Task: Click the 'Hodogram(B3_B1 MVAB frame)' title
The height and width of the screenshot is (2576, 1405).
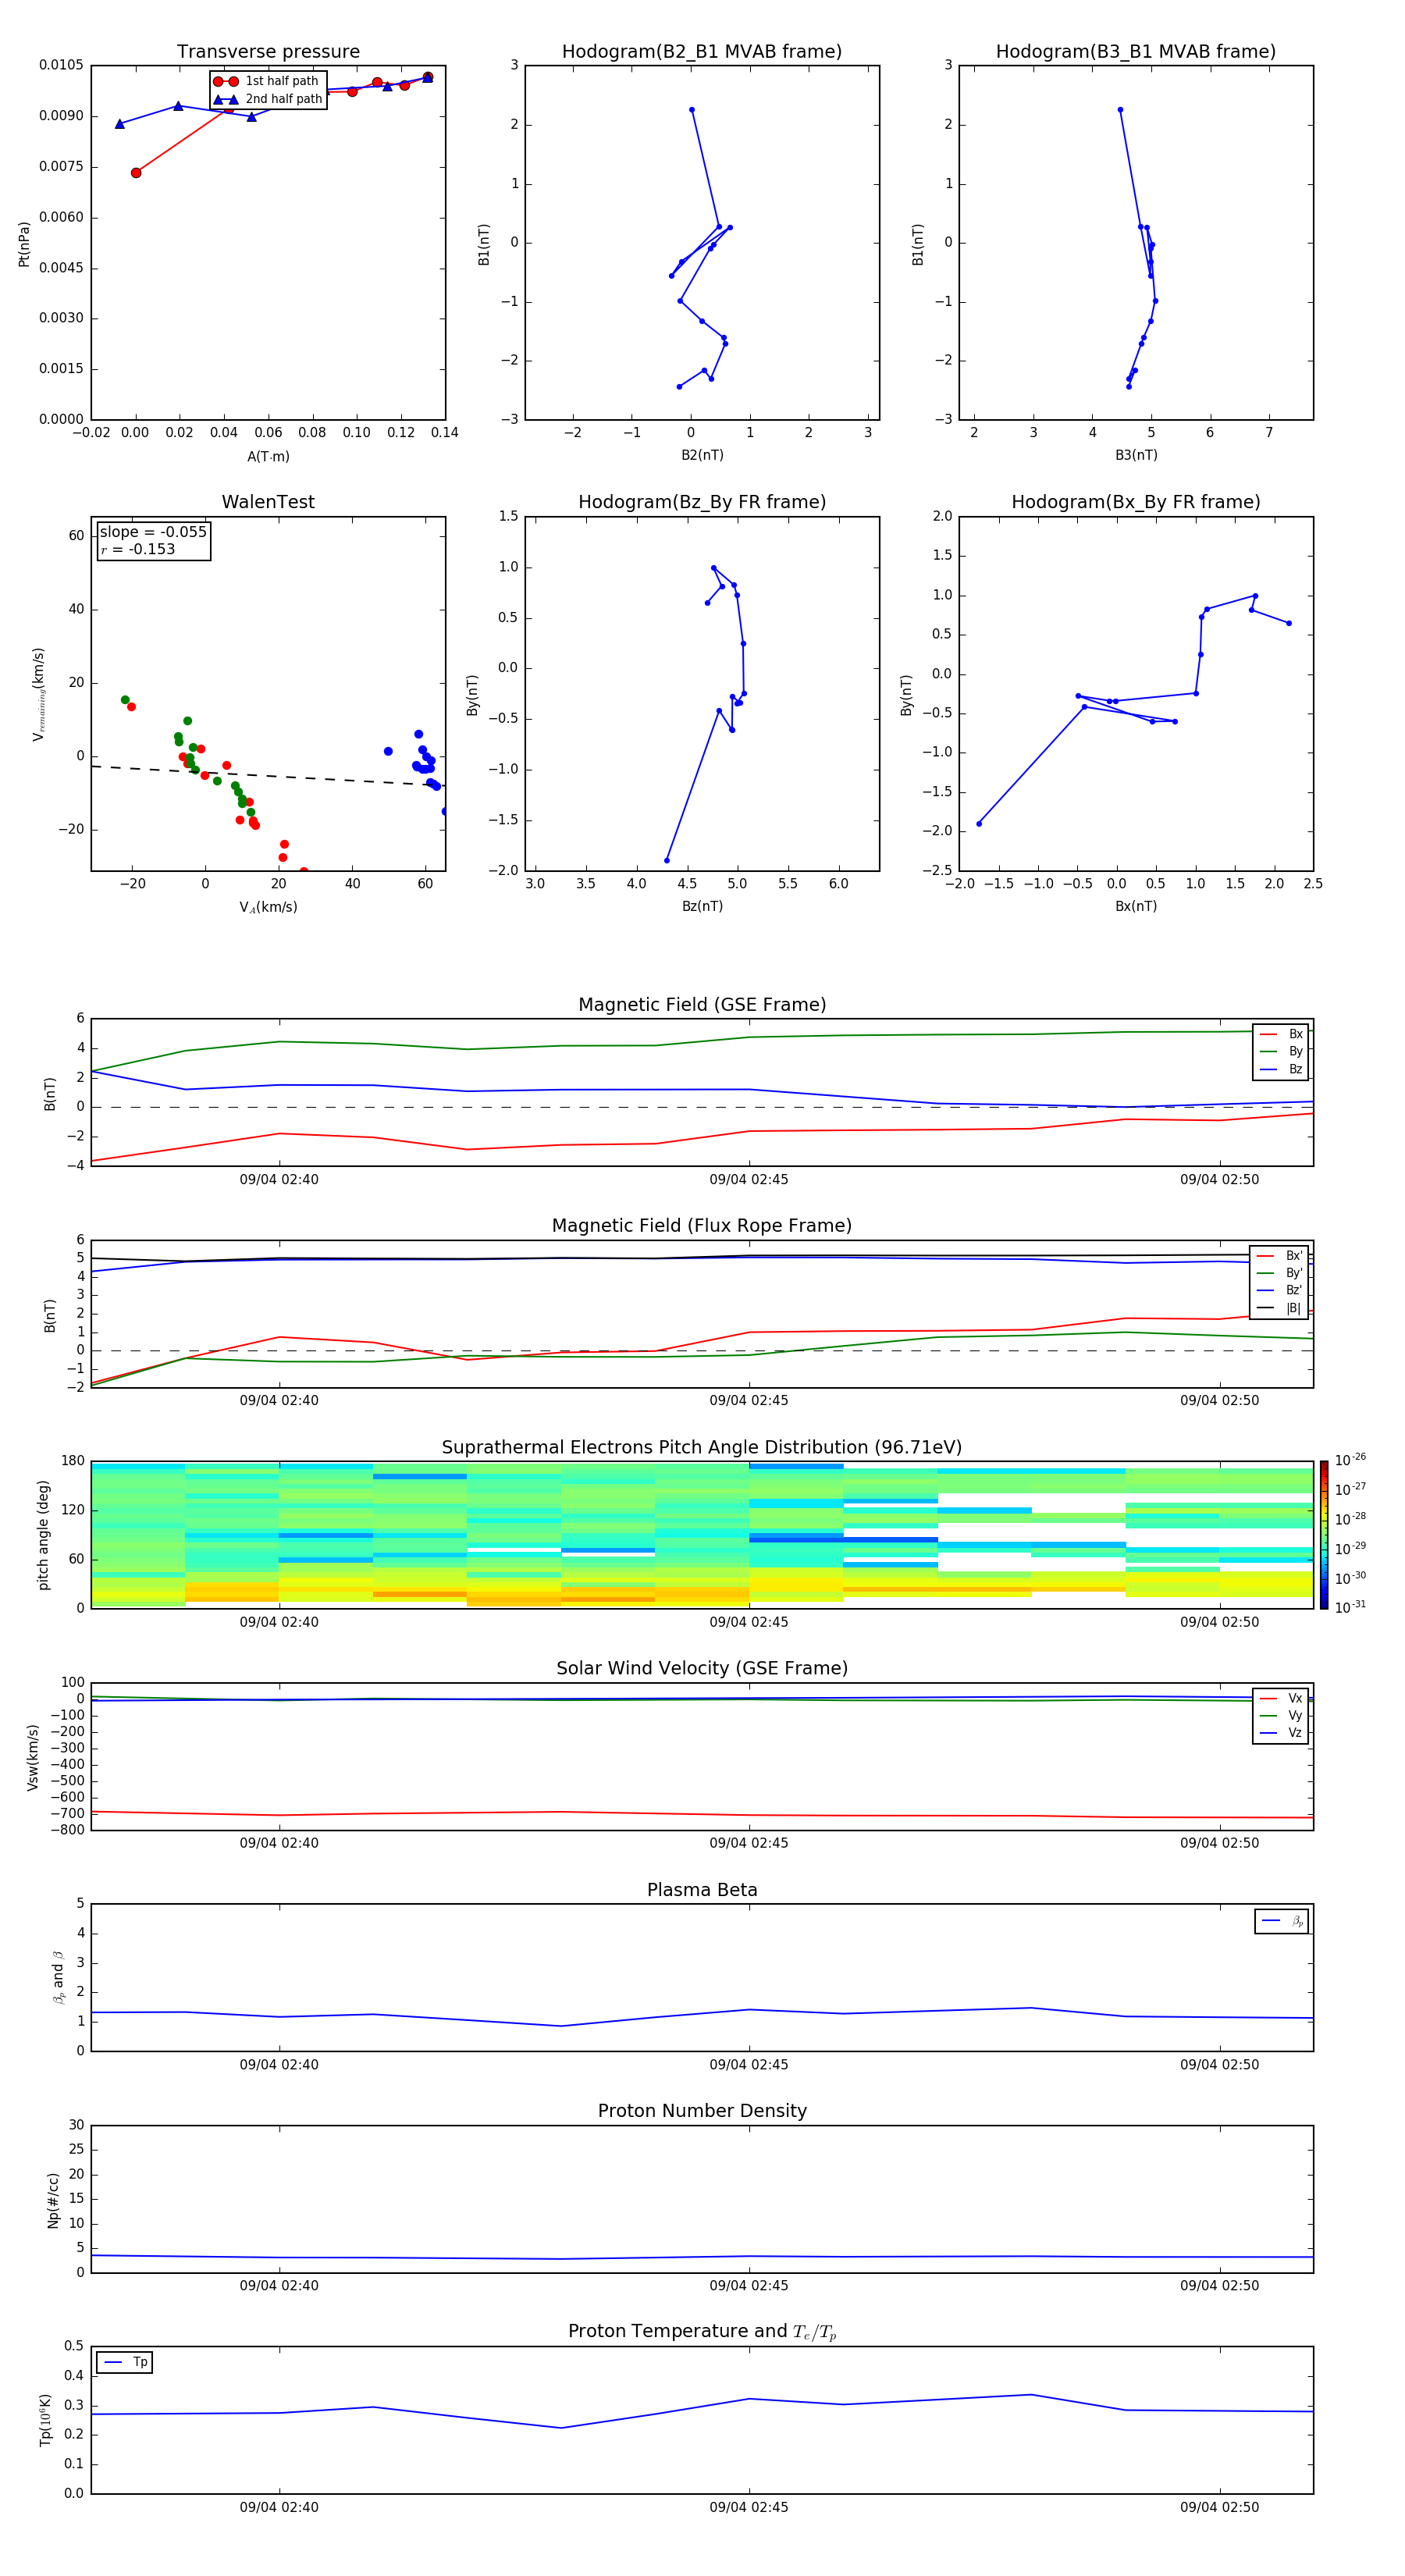Action: 1136,52
